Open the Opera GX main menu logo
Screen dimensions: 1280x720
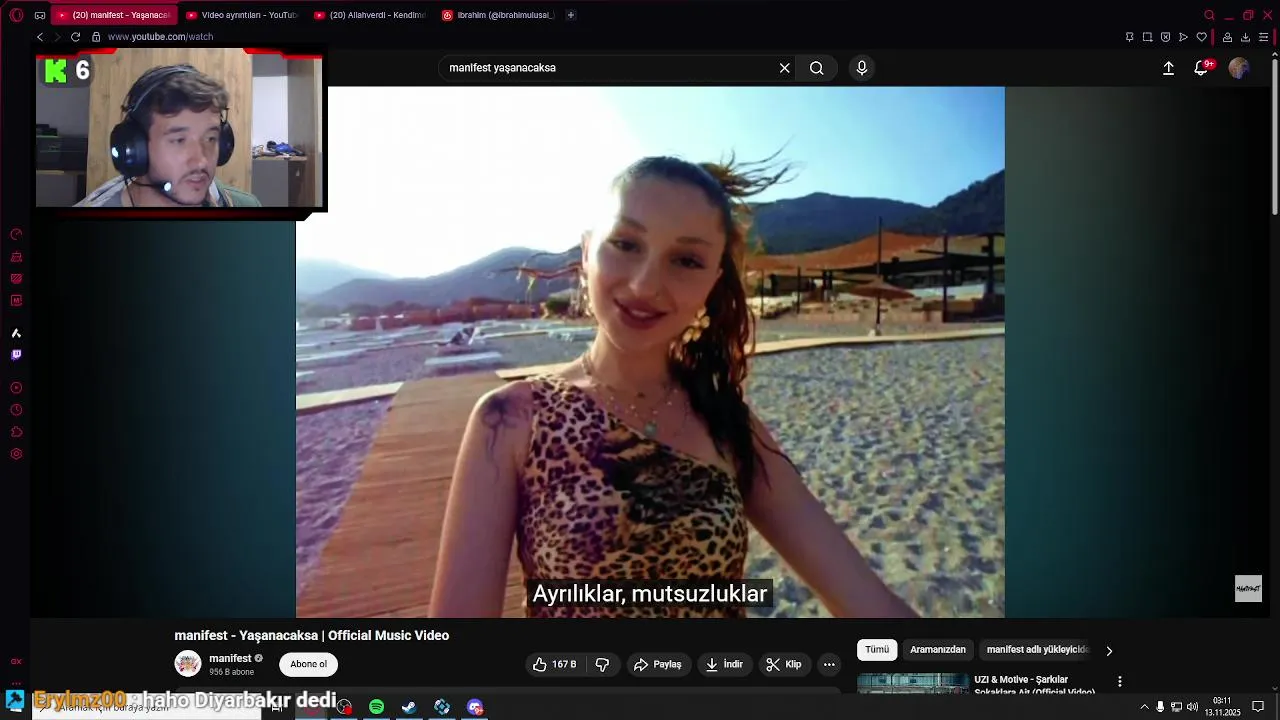(x=16, y=15)
